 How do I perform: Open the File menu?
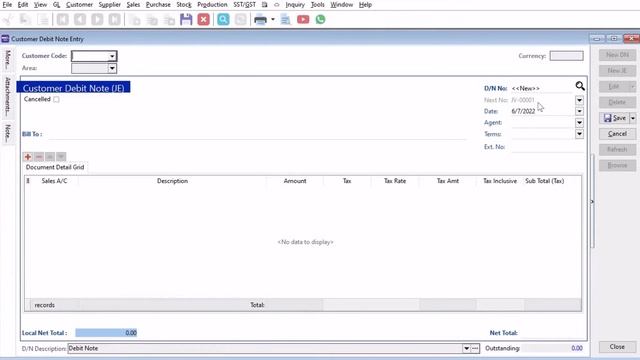[x=7, y=5]
